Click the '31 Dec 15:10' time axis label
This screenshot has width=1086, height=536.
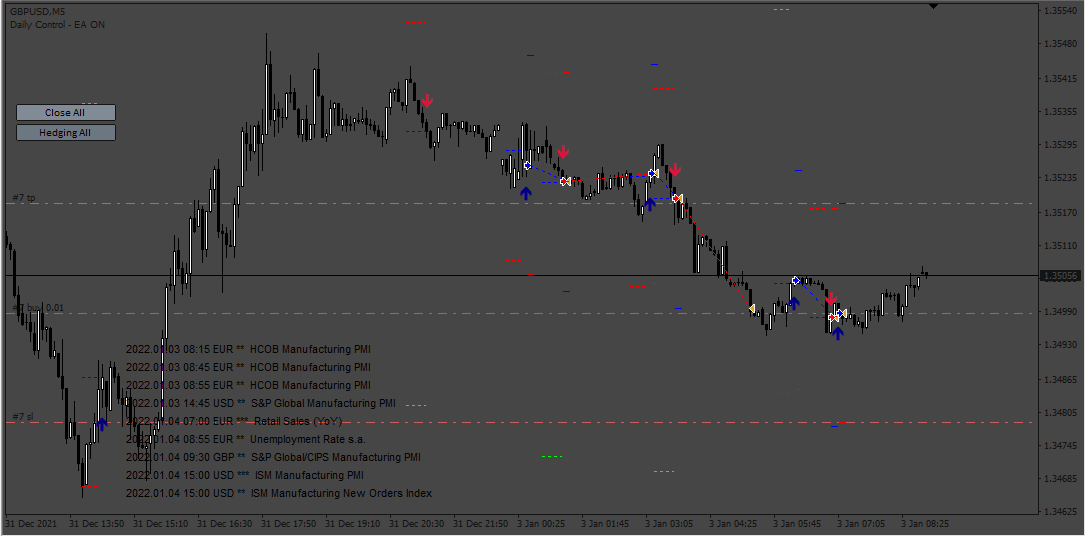point(161,524)
